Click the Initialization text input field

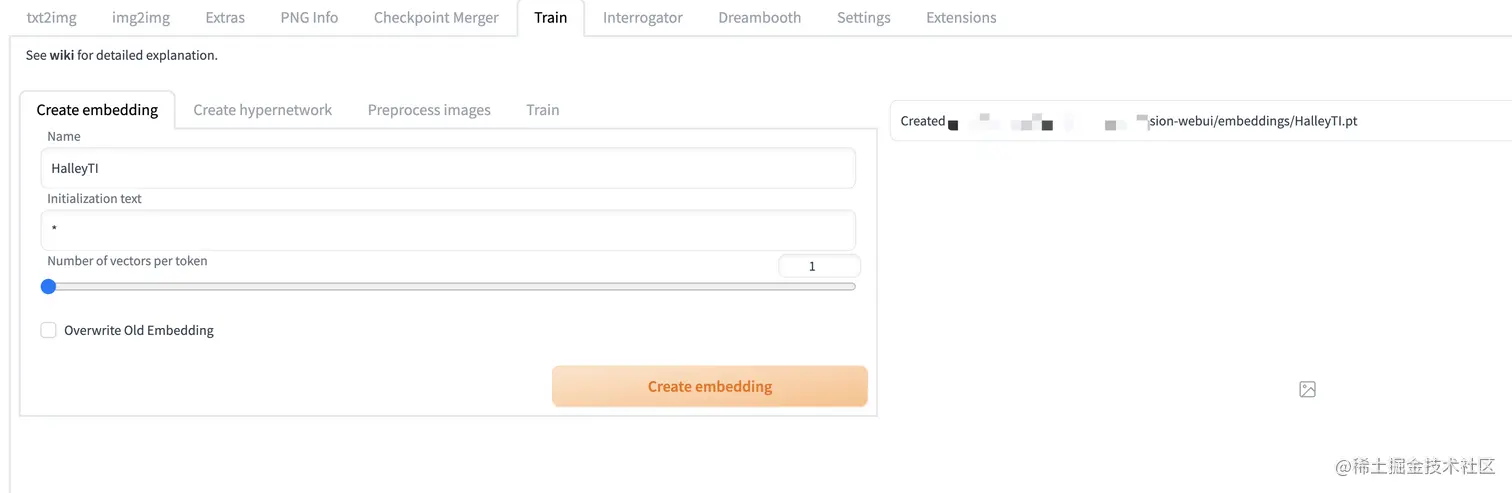pos(448,230)
